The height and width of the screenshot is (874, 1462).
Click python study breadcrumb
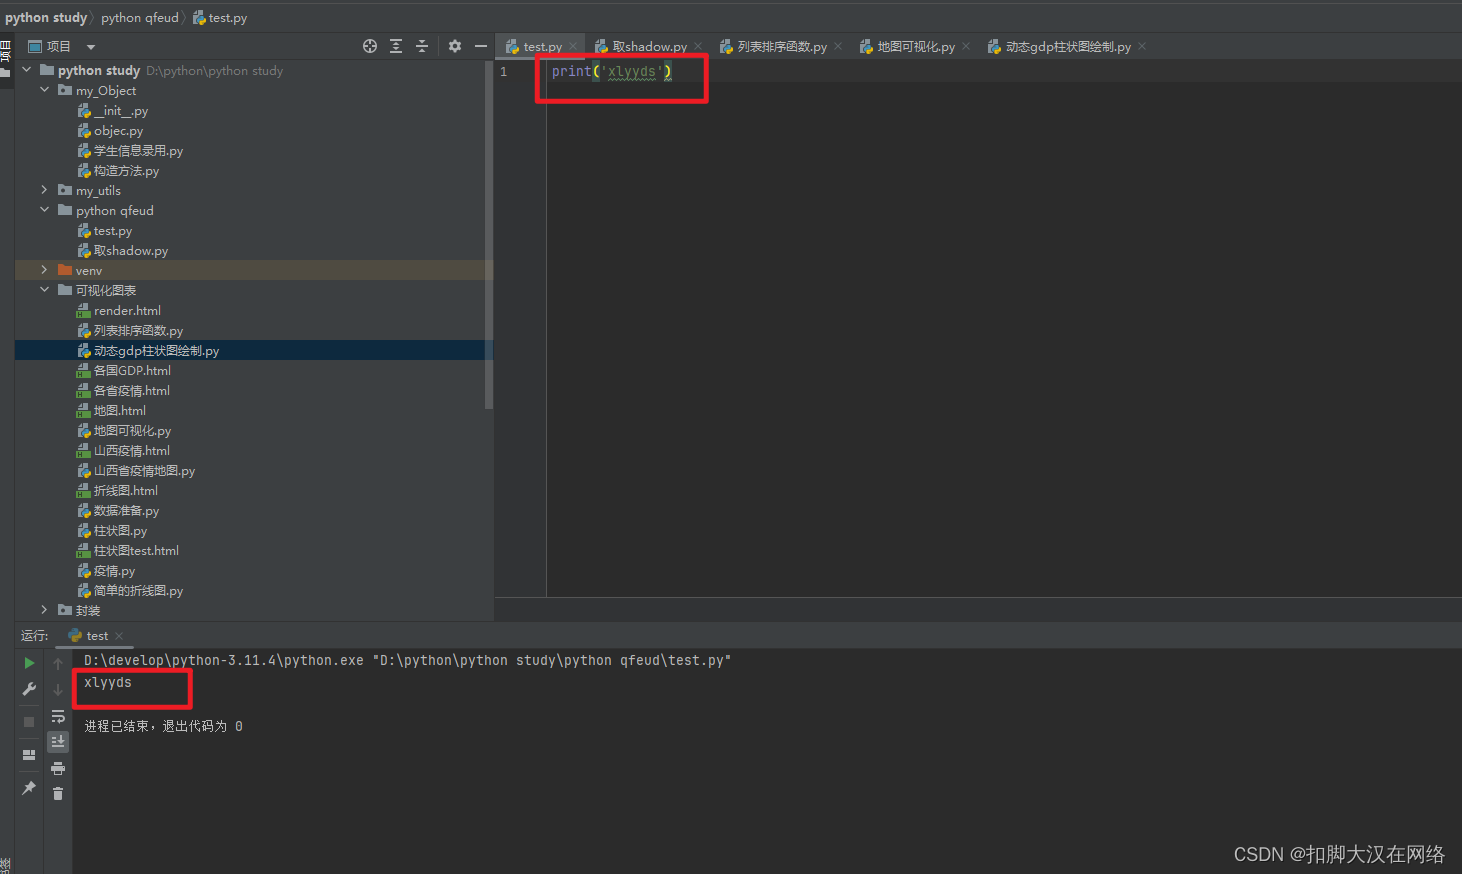[x=46, y=18]
